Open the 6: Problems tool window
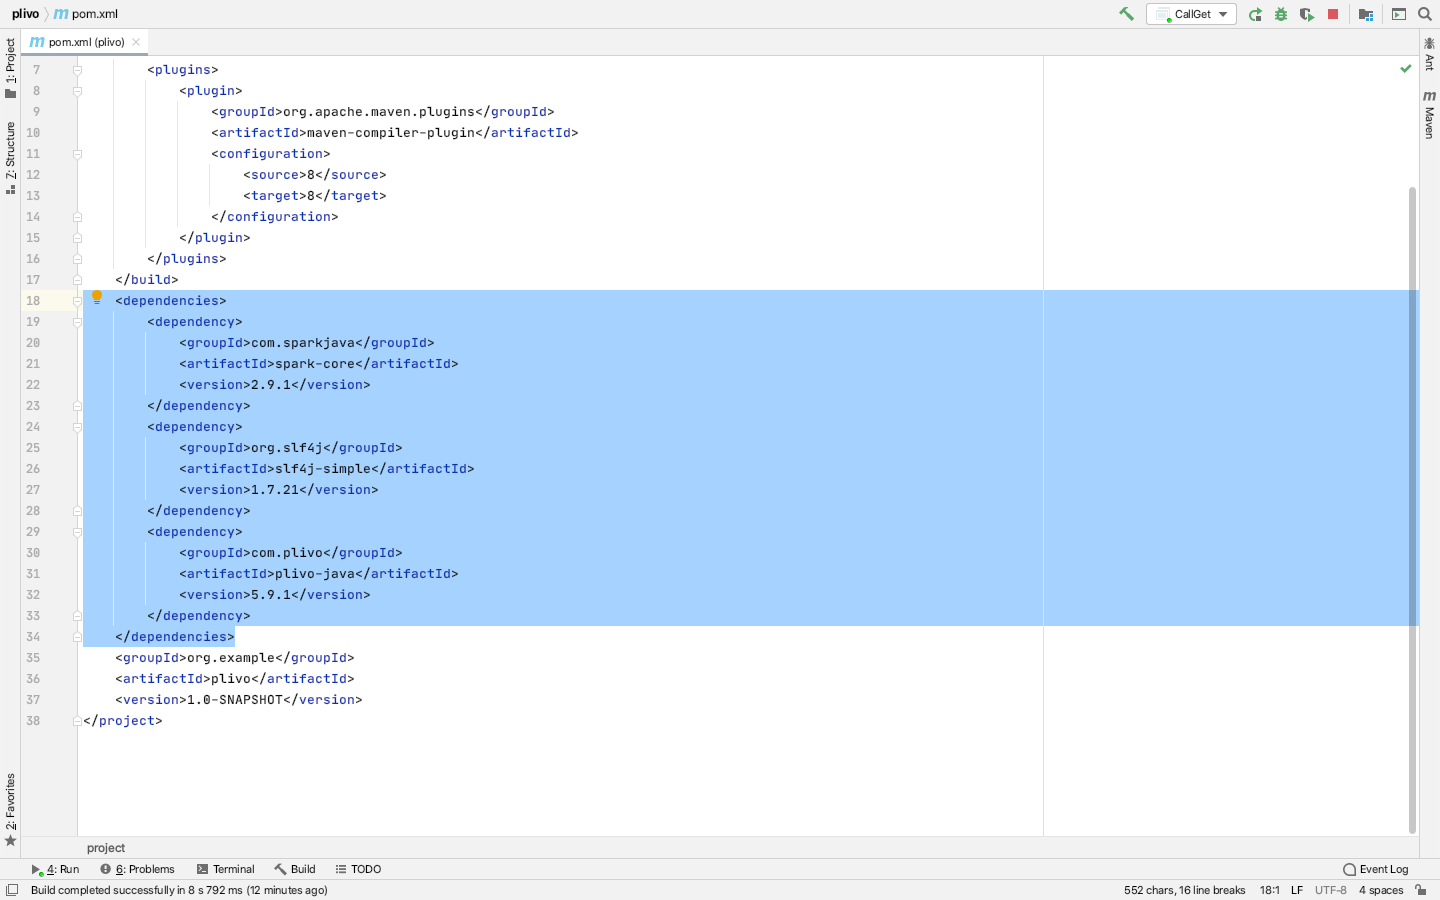 point(137,869)
